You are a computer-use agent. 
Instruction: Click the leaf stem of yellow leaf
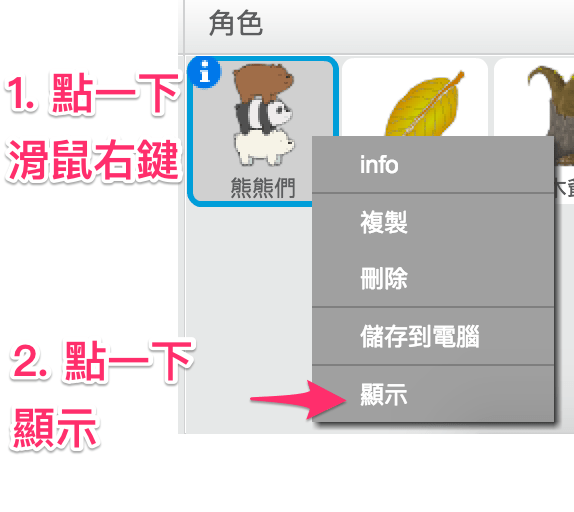457,78
